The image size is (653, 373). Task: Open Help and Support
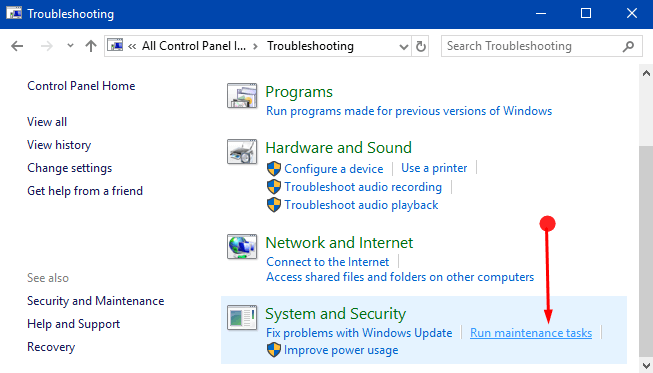tap(73, 324)
